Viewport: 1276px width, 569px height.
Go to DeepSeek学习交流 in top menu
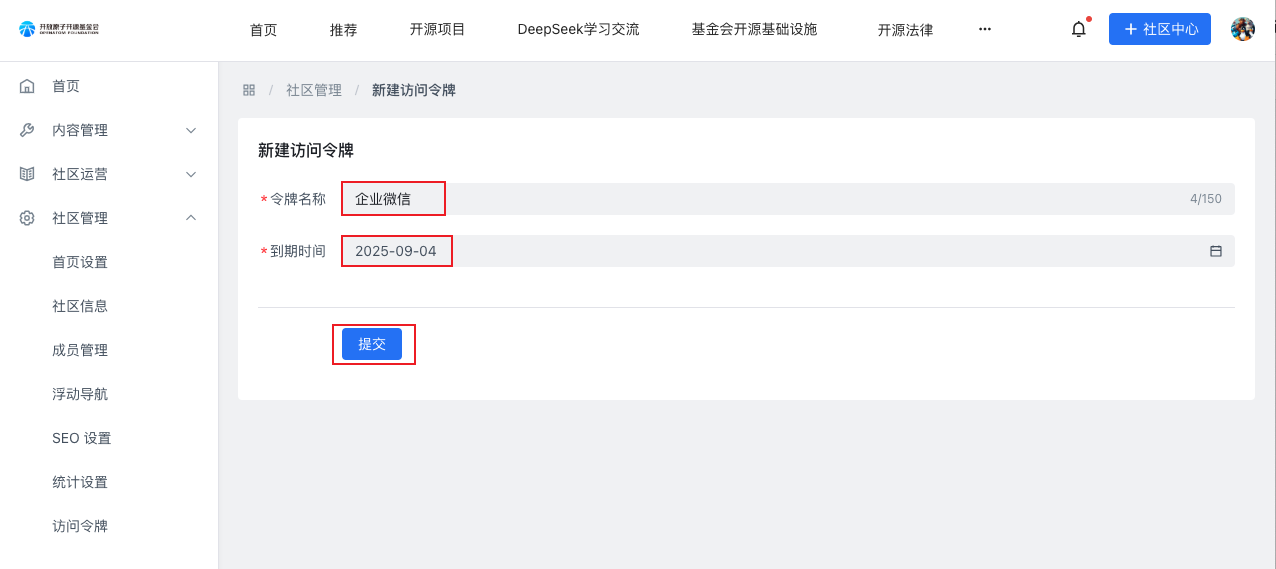tap(578, 30)
